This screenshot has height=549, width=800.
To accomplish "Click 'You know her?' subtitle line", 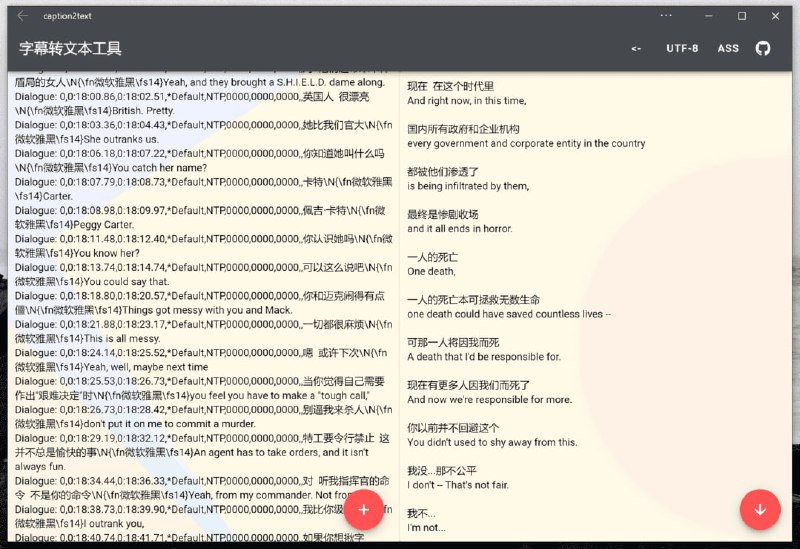I will [x=106, y=254].
